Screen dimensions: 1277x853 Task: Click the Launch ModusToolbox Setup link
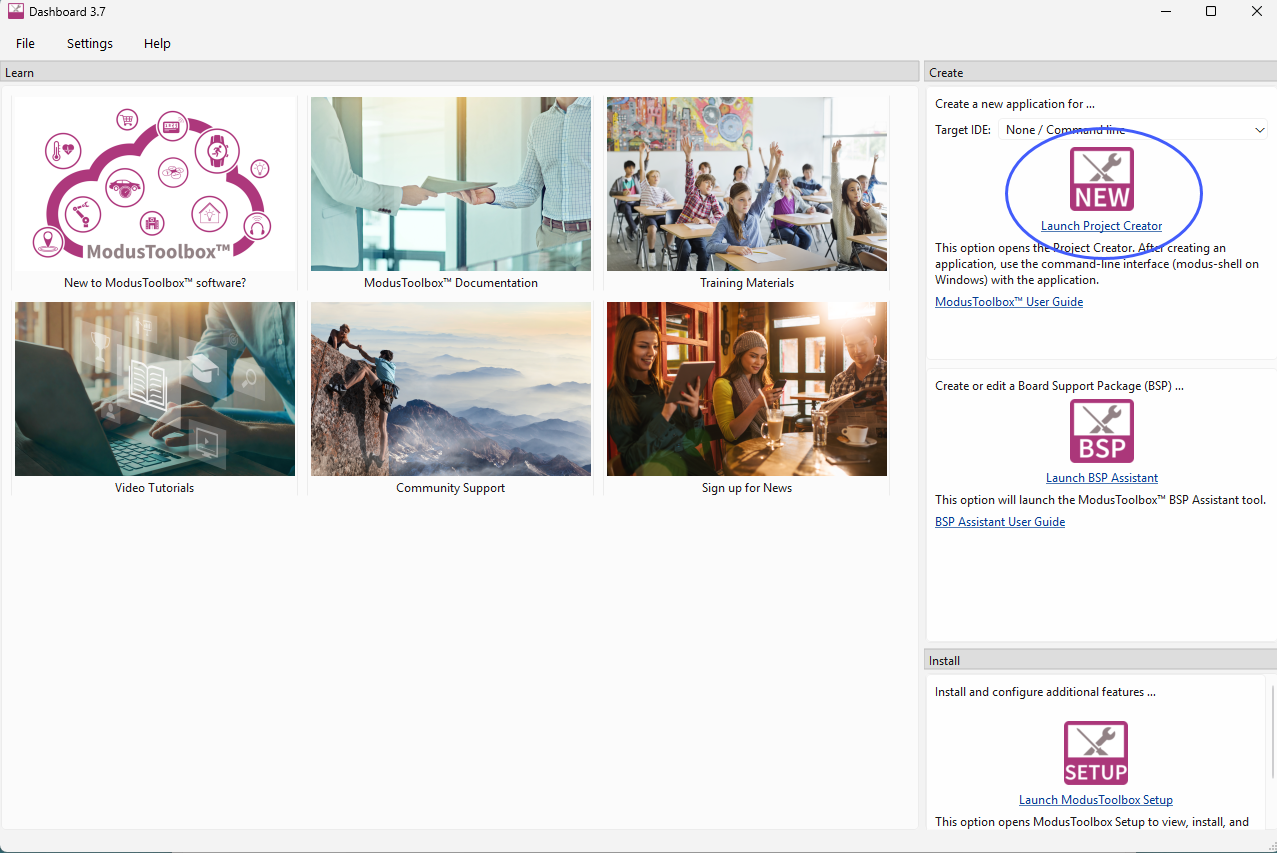point(1095,800)
